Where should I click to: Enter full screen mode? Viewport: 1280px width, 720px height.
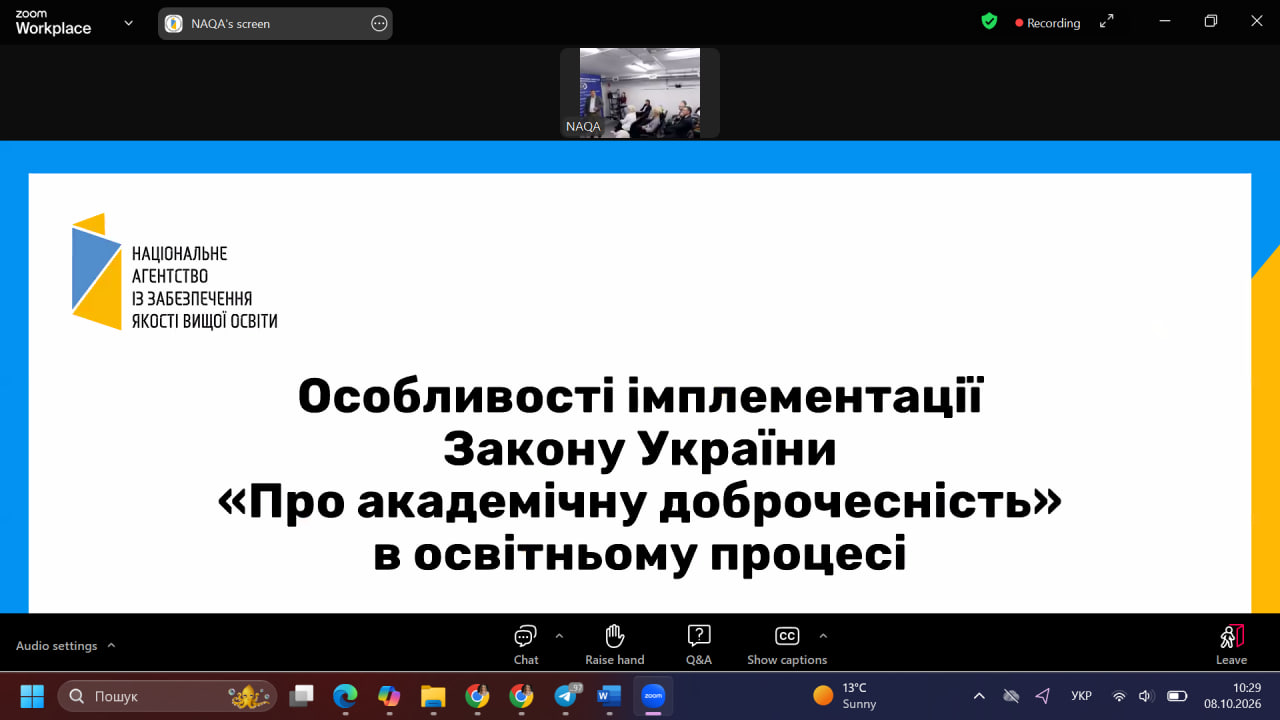tap(1107, 21)
